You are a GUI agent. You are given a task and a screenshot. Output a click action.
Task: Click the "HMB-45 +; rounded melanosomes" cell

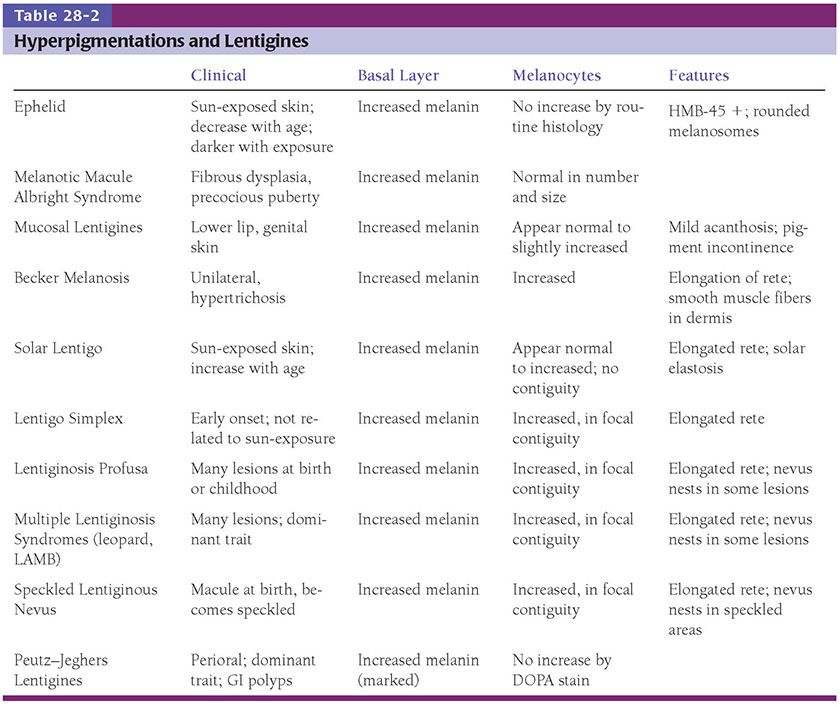point(738,121)
